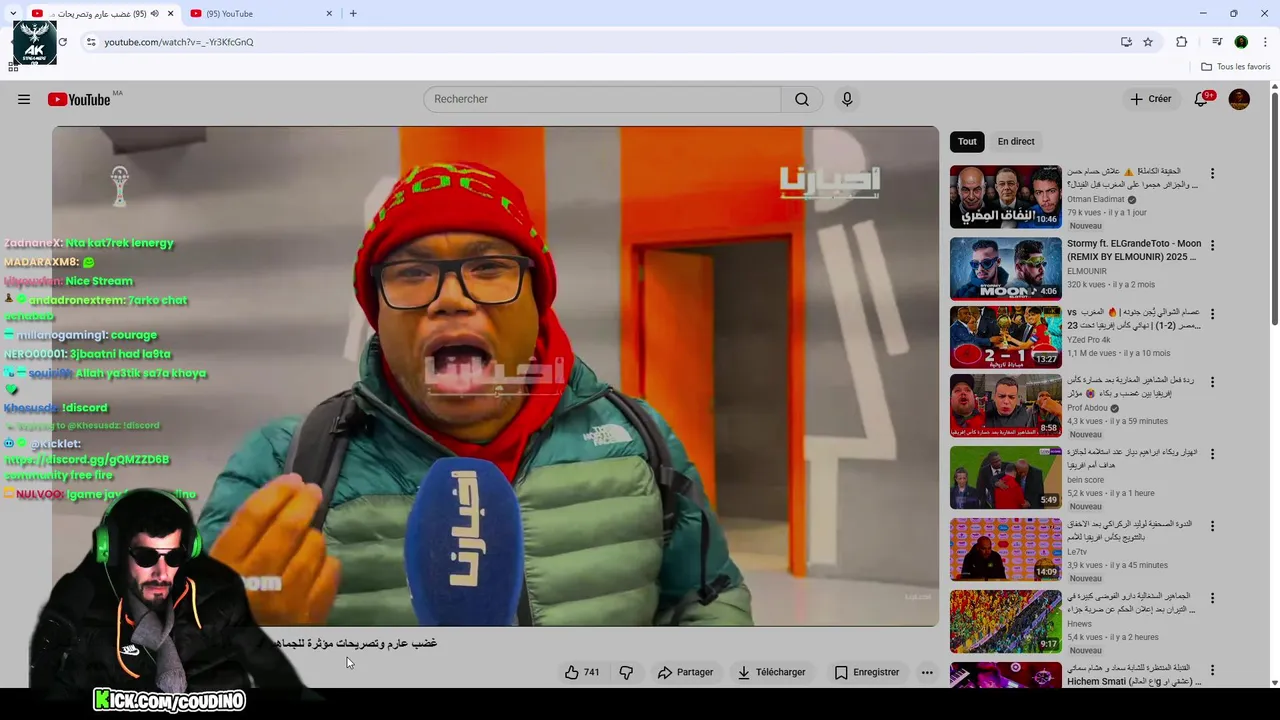1280x720 pixels.
Task: Open 'Tous les favoris' bookmarks folder
Action: (1236, 67)
